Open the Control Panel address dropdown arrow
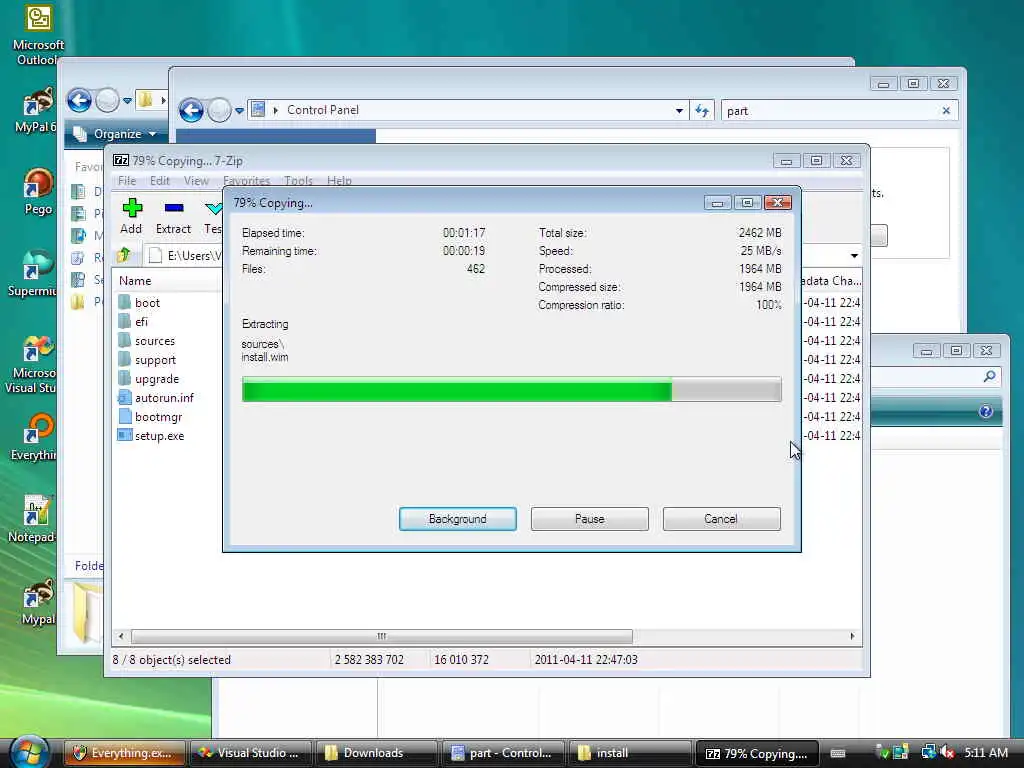This screenshot has height=768, width=1024. 679,110
